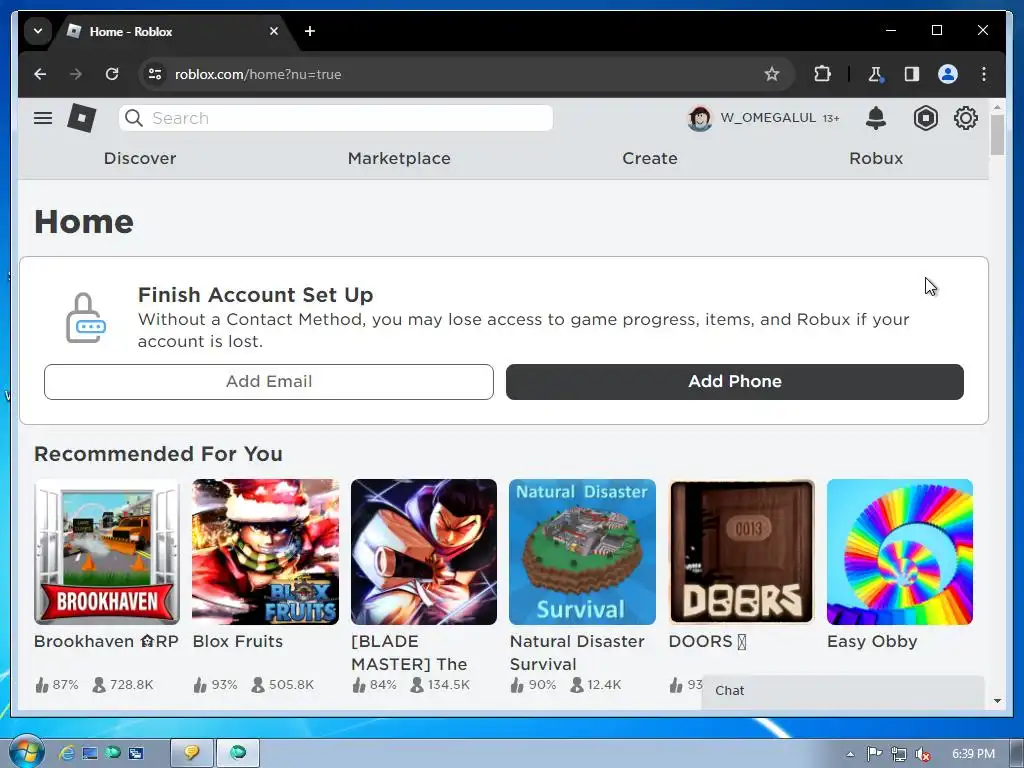Go to the Create page
1024x768 pixels.
pyautogui.click(x=650, y=158)
